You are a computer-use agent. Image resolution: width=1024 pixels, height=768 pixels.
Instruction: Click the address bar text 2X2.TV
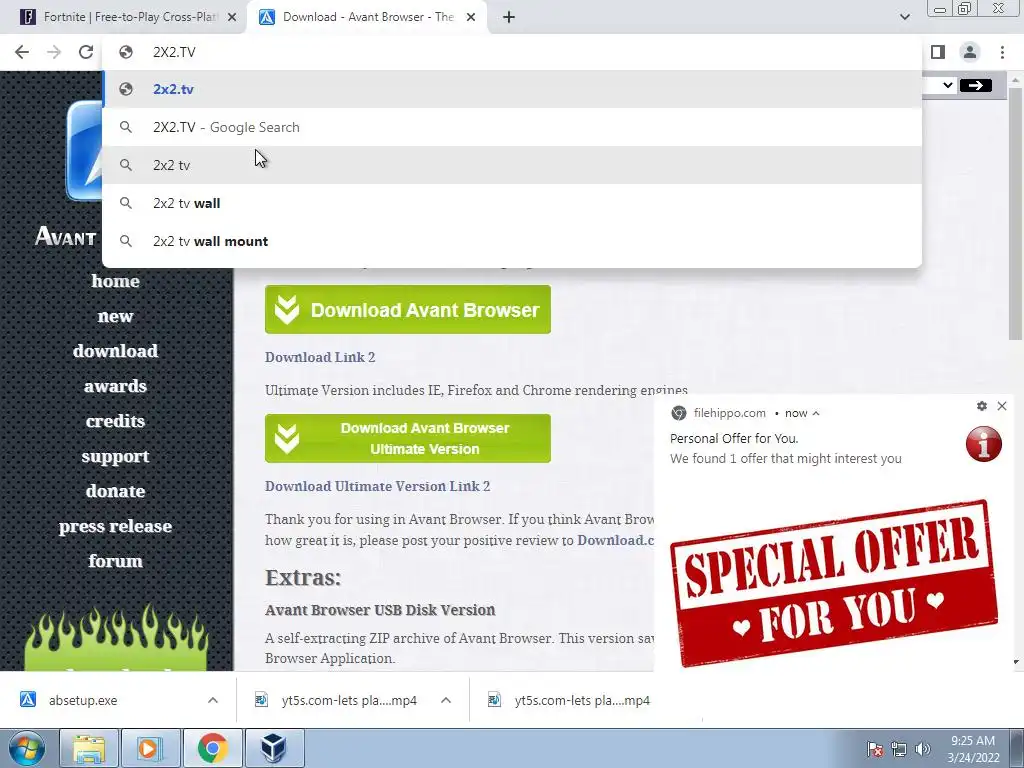point(174,52)
